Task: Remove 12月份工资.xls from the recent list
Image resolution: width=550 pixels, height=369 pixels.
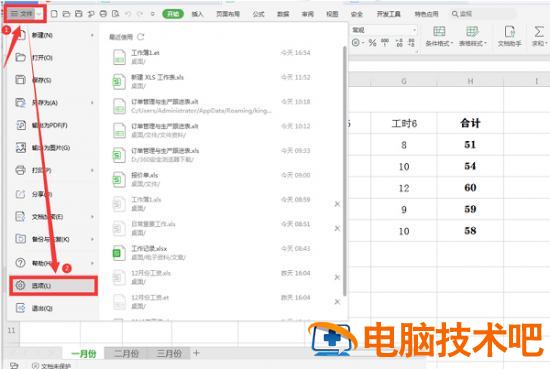Action: coord(337,277)
